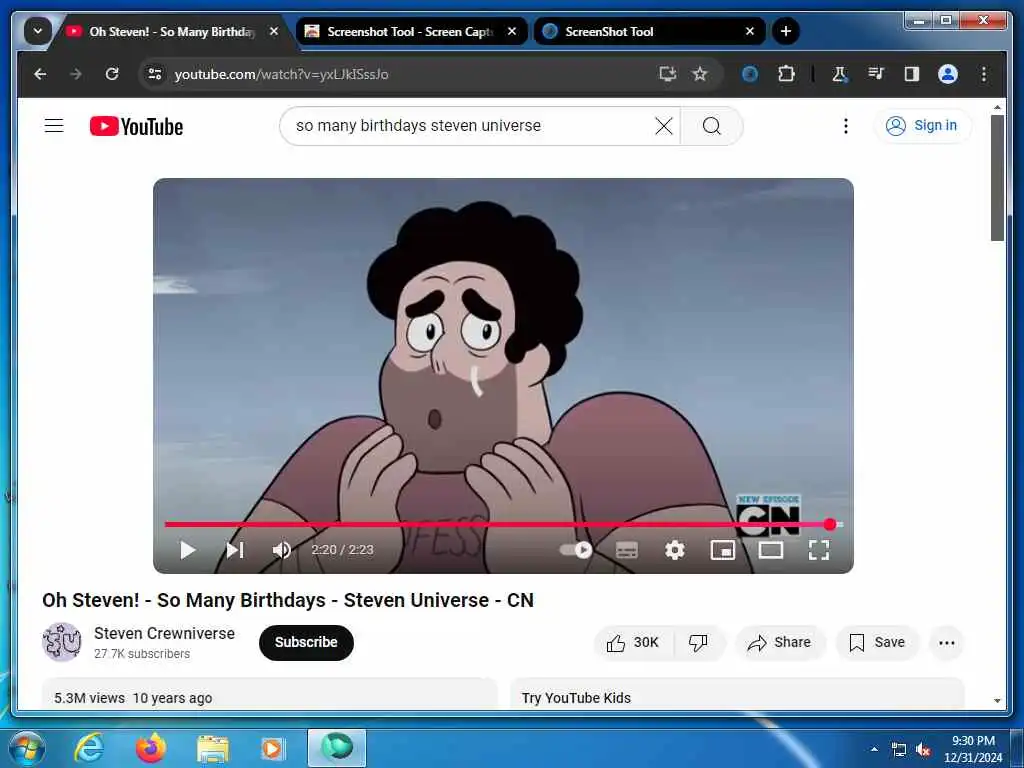Switch to the Oh Steven! YouTube tab
This screenshot has width=1024, height=768.
click(x=172, y=31)
